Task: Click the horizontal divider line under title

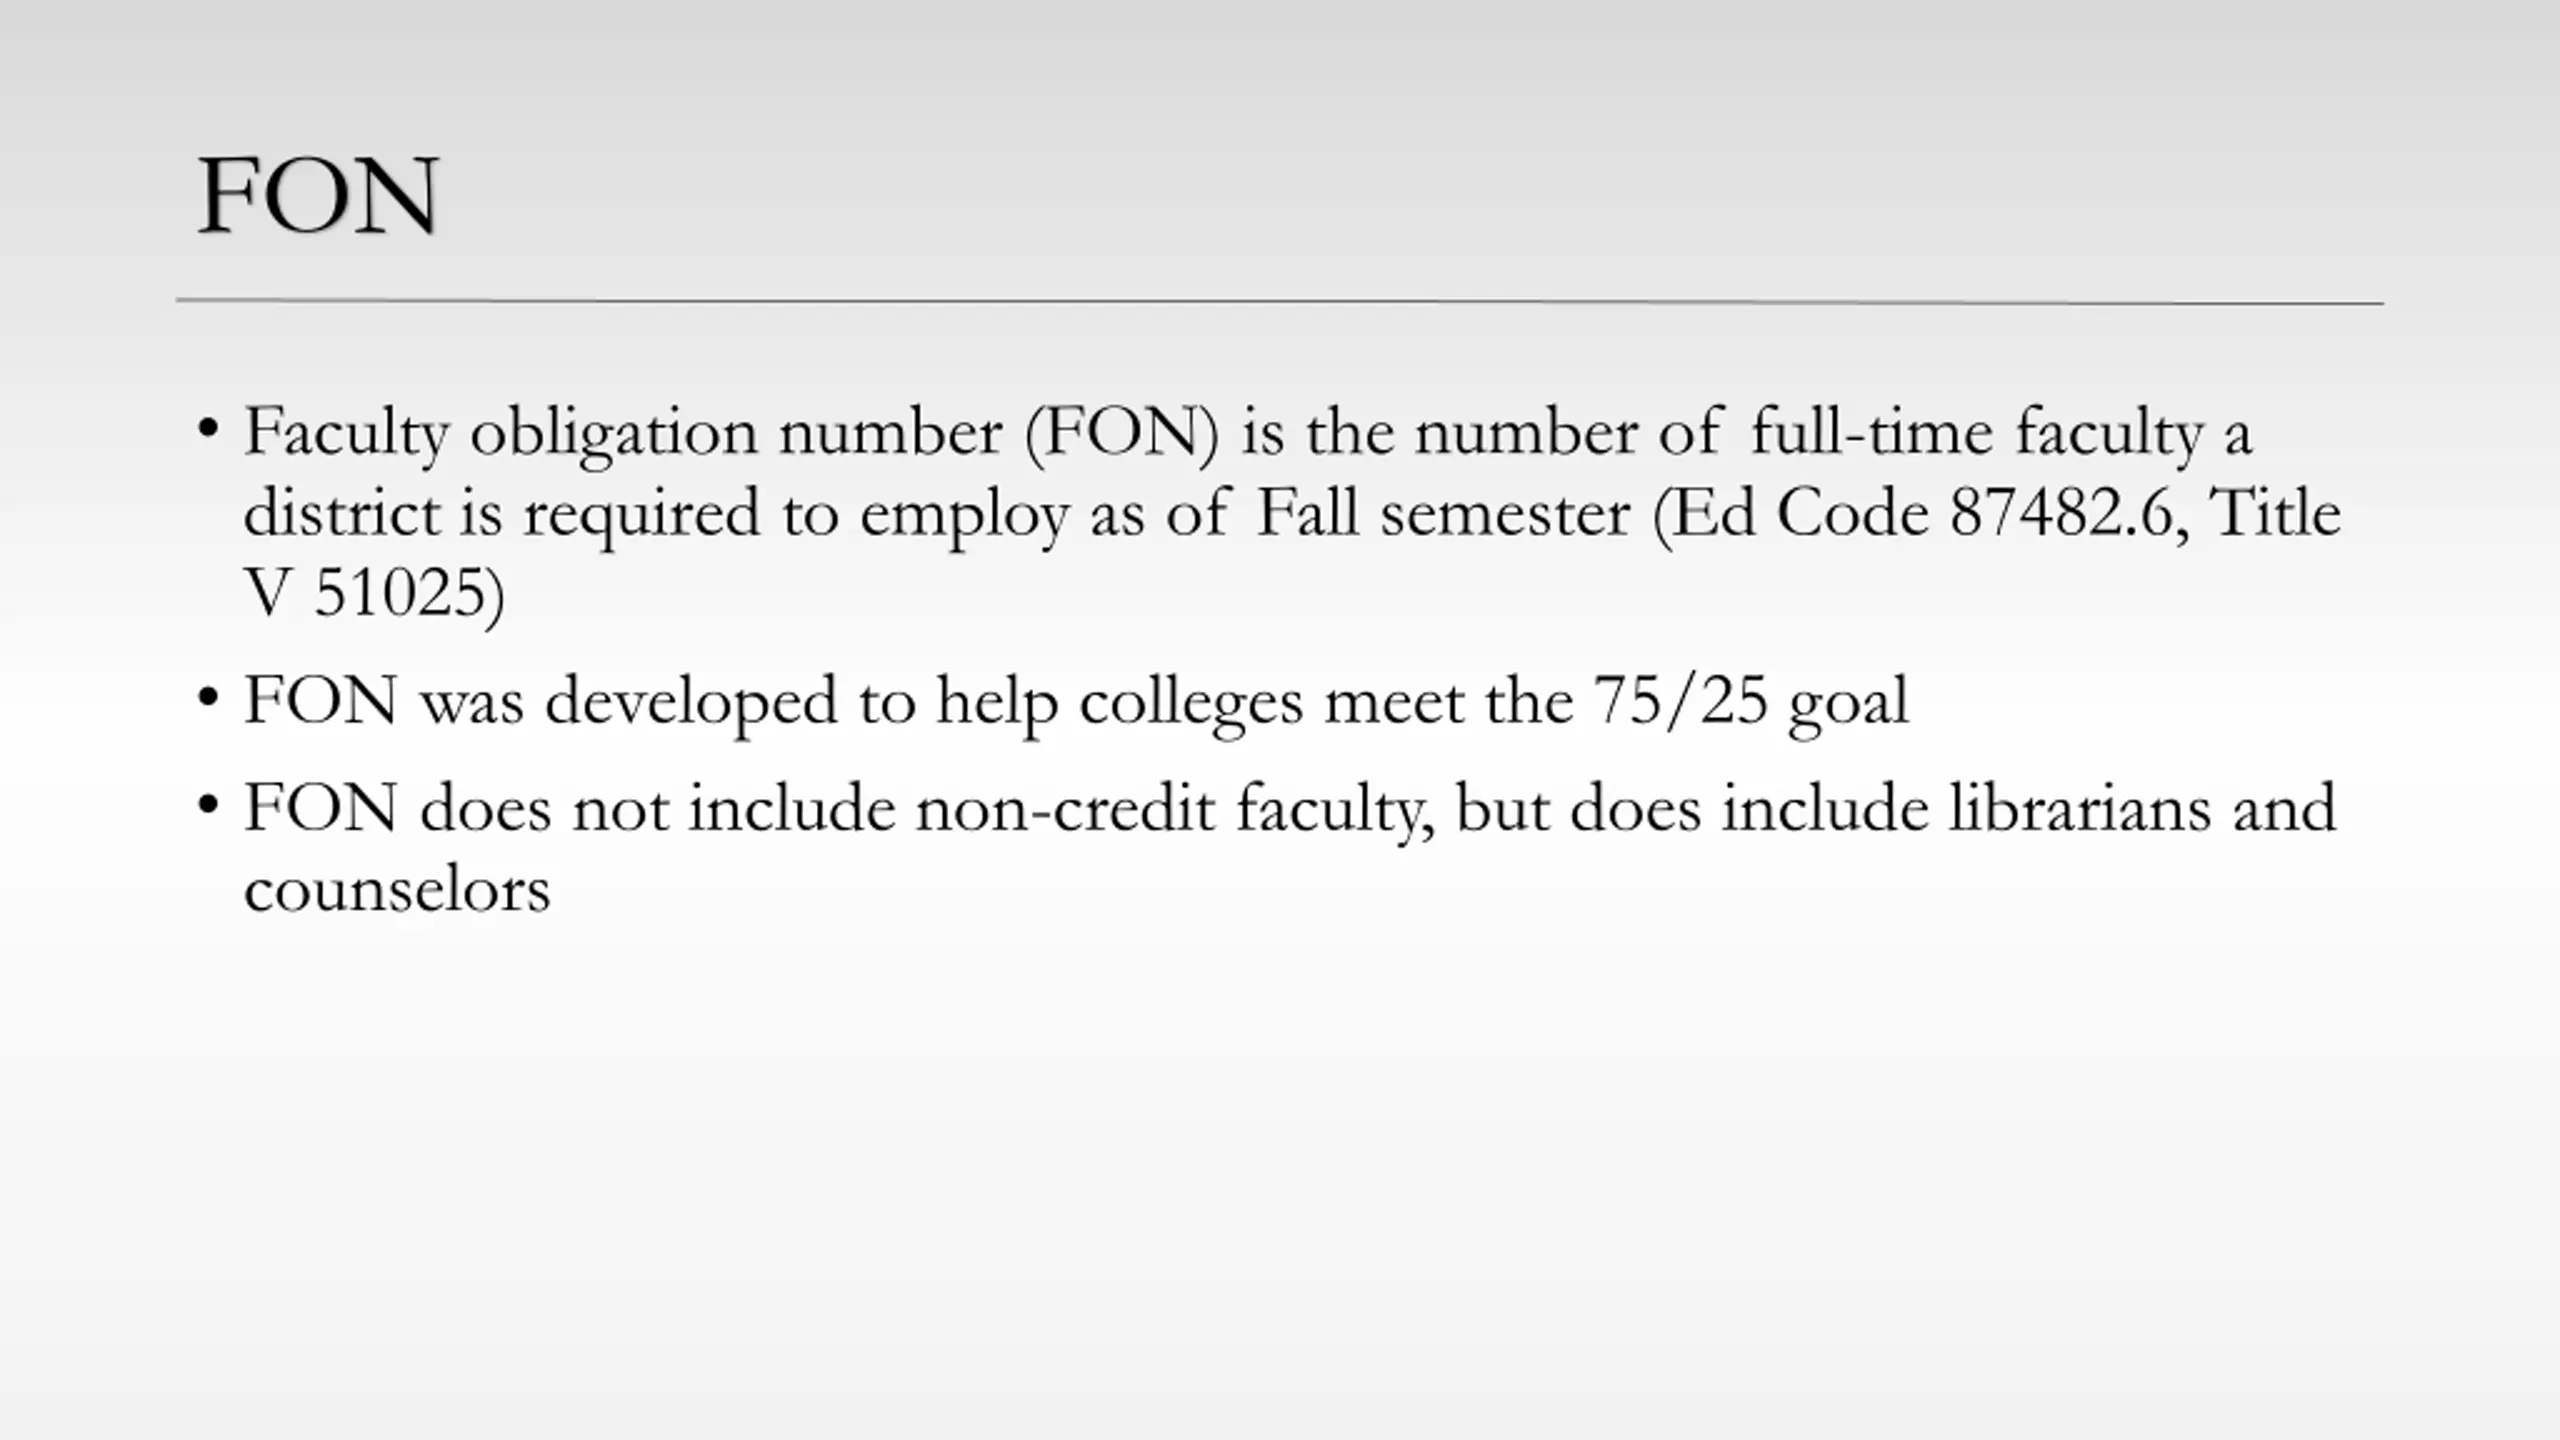Action: click(x=1279, y=301)
